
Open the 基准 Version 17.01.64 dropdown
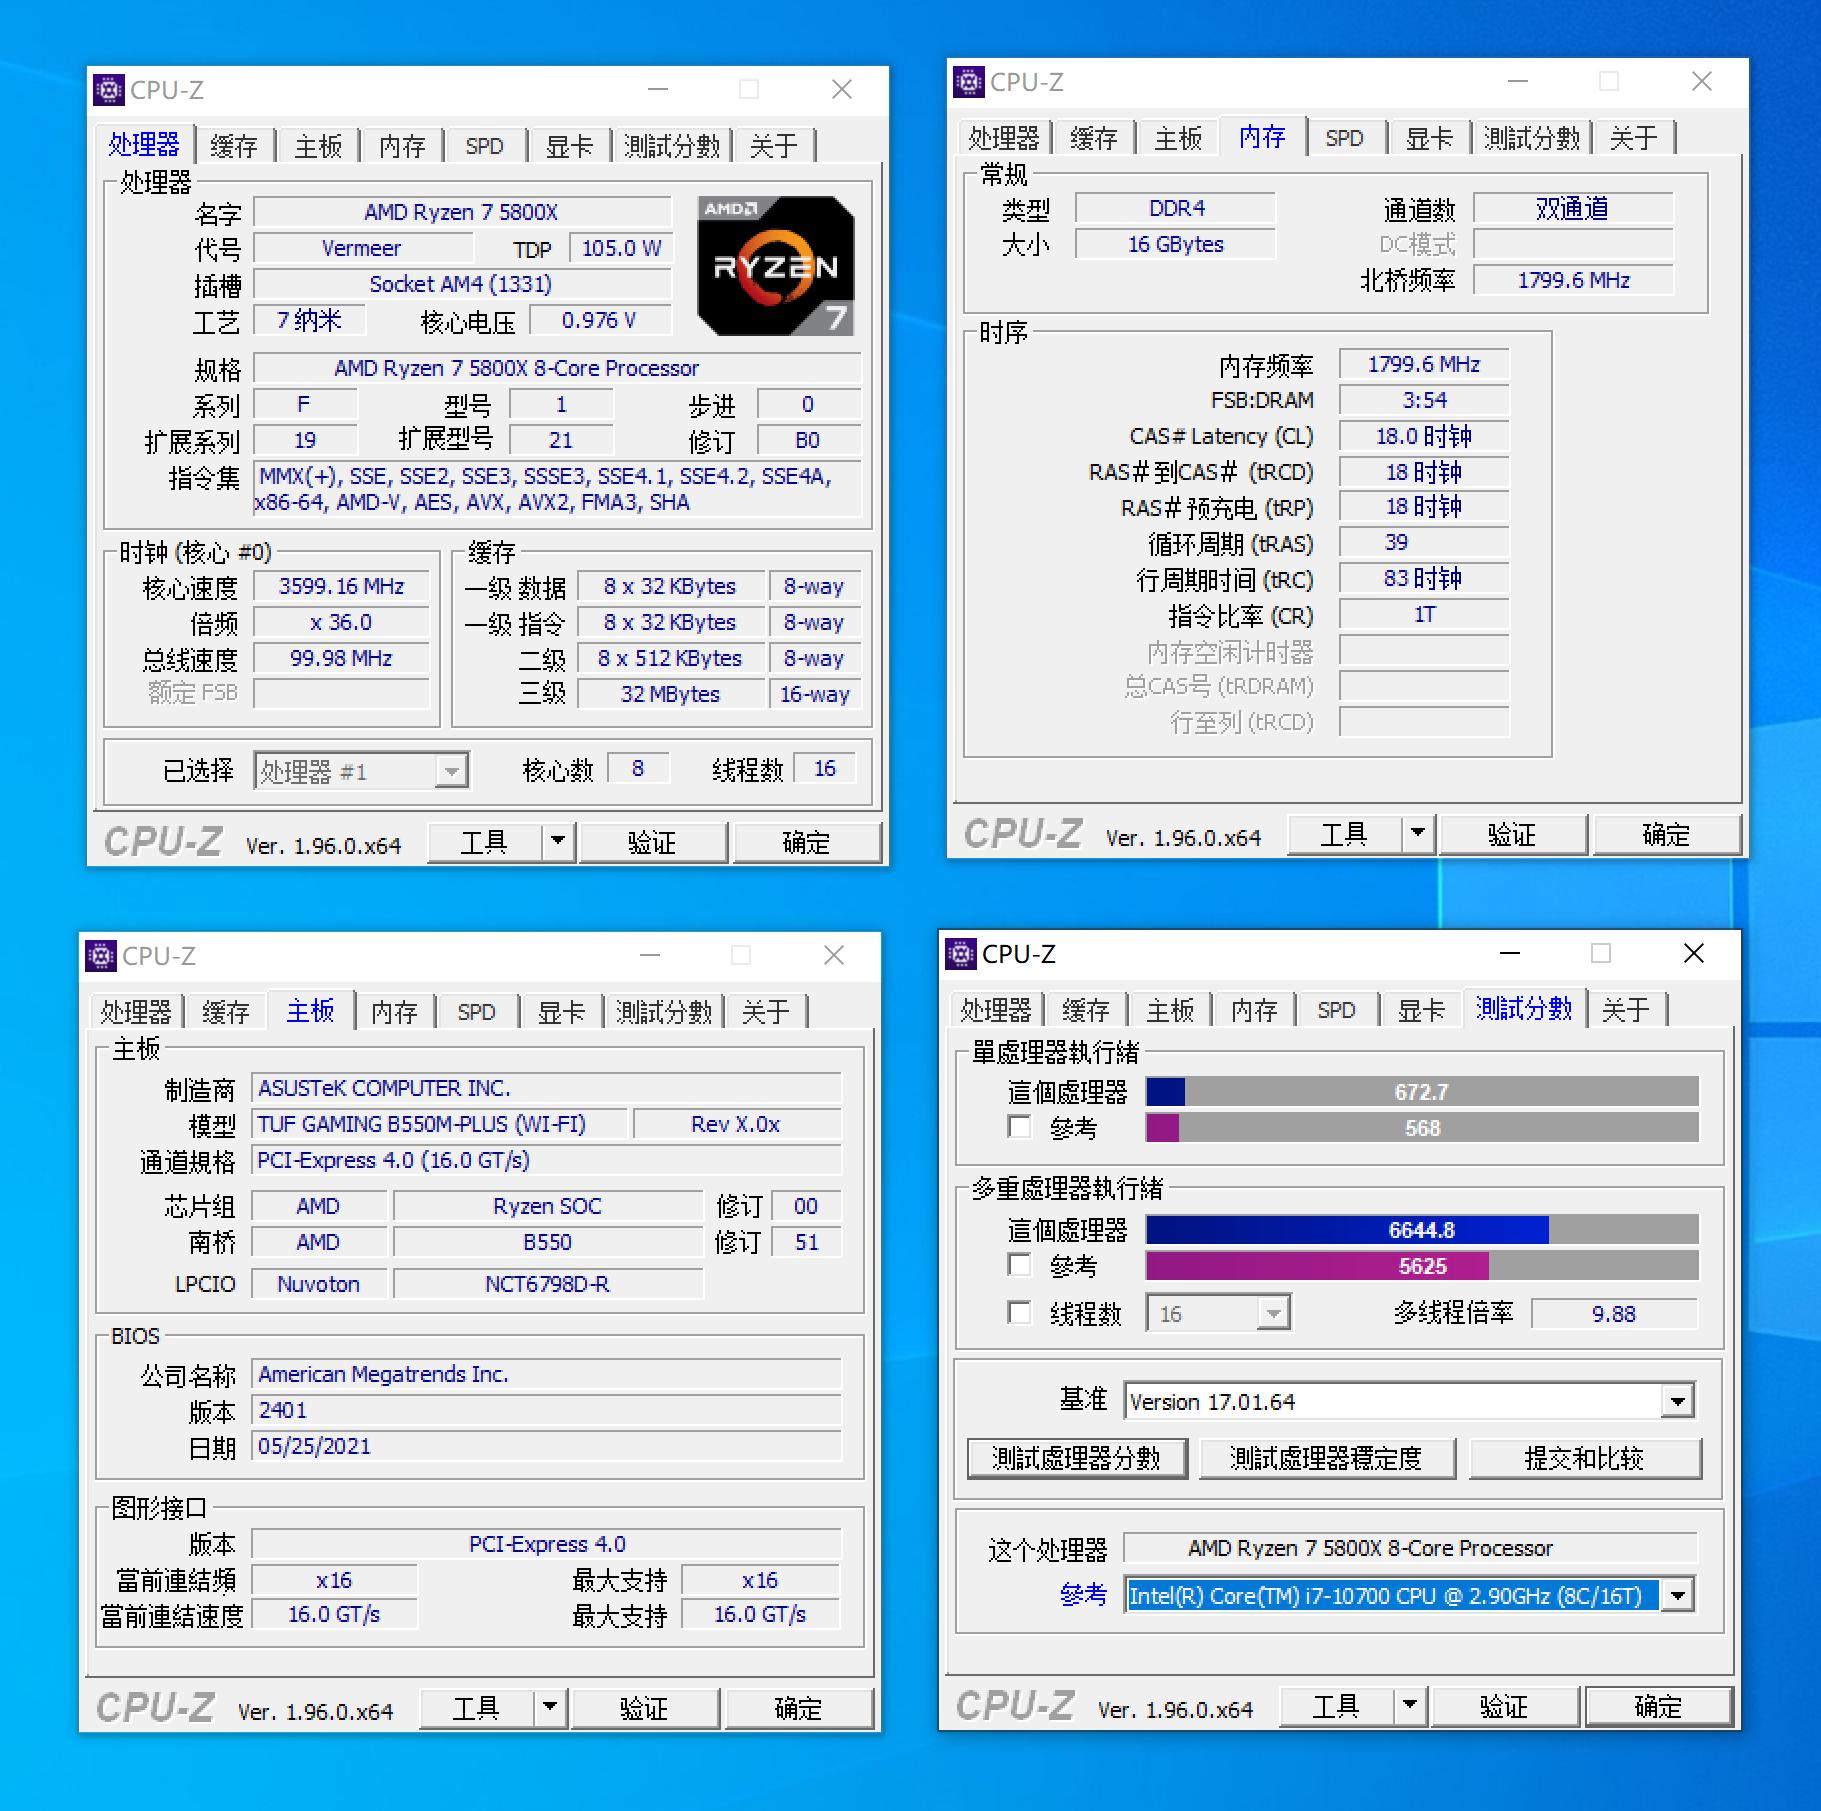point(1679,1401)
